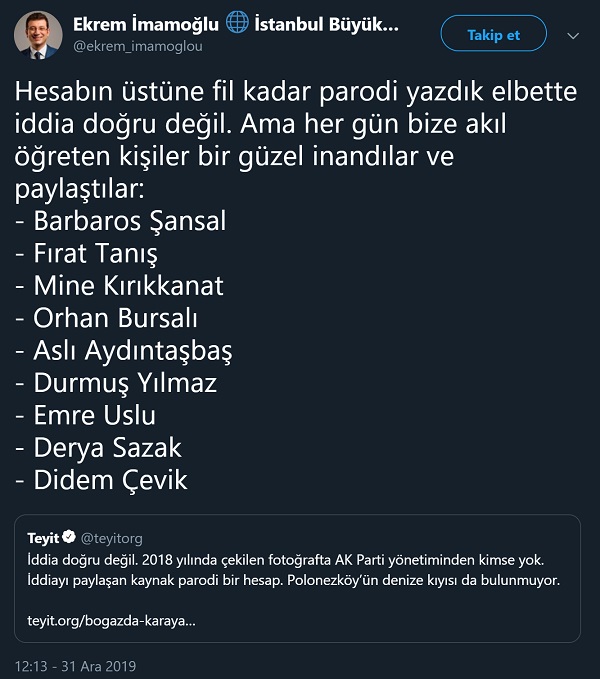Click the 12:13 - 31 Ara 2019 timestamp
The image size is (600, 679).
74,665
